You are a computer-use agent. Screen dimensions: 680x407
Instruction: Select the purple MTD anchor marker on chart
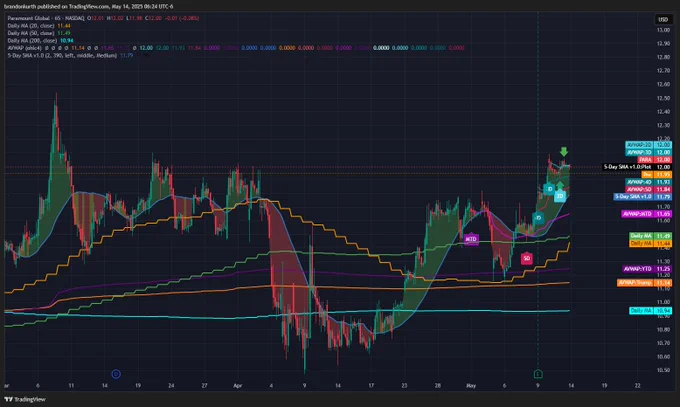[x=471, y=239]
